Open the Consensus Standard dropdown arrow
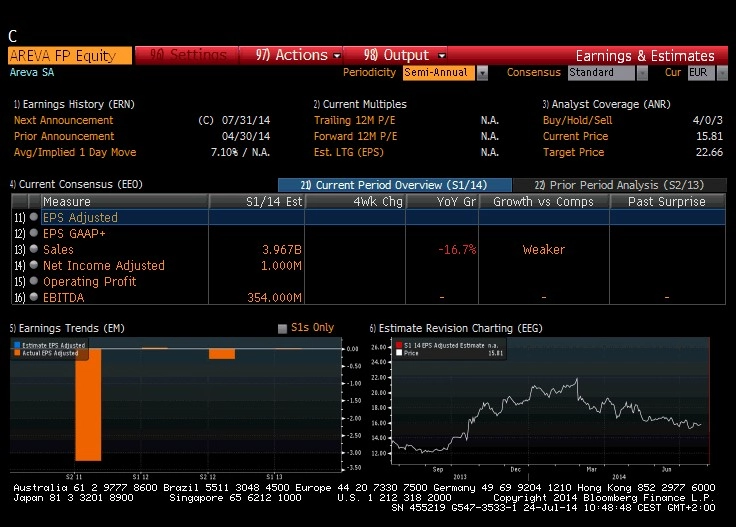This screenshot has width=736, height=527. (642, 73)
